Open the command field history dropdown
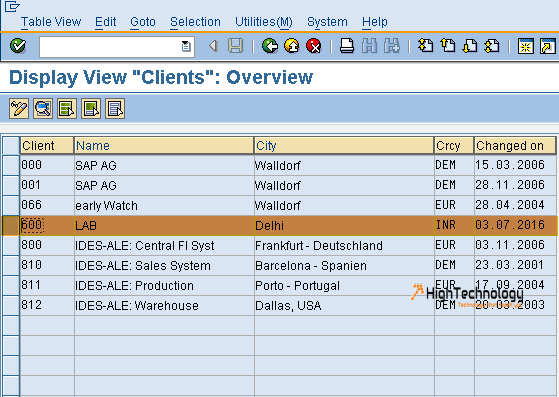Viewport: 559px width, 397px height. coord(186,46)
